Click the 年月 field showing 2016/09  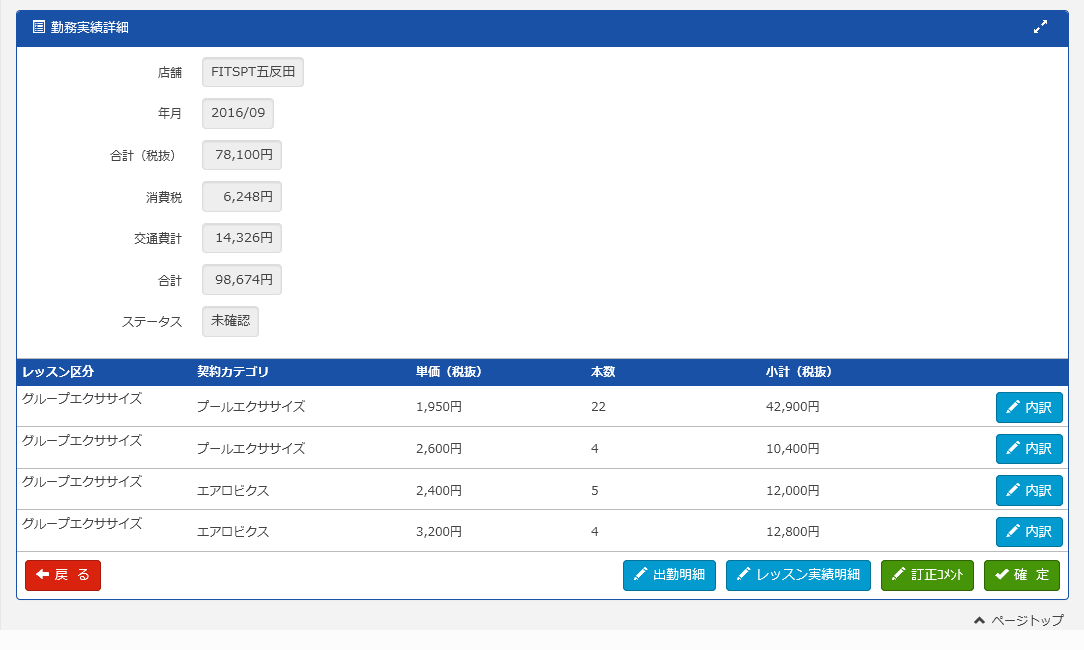(238, 114)
